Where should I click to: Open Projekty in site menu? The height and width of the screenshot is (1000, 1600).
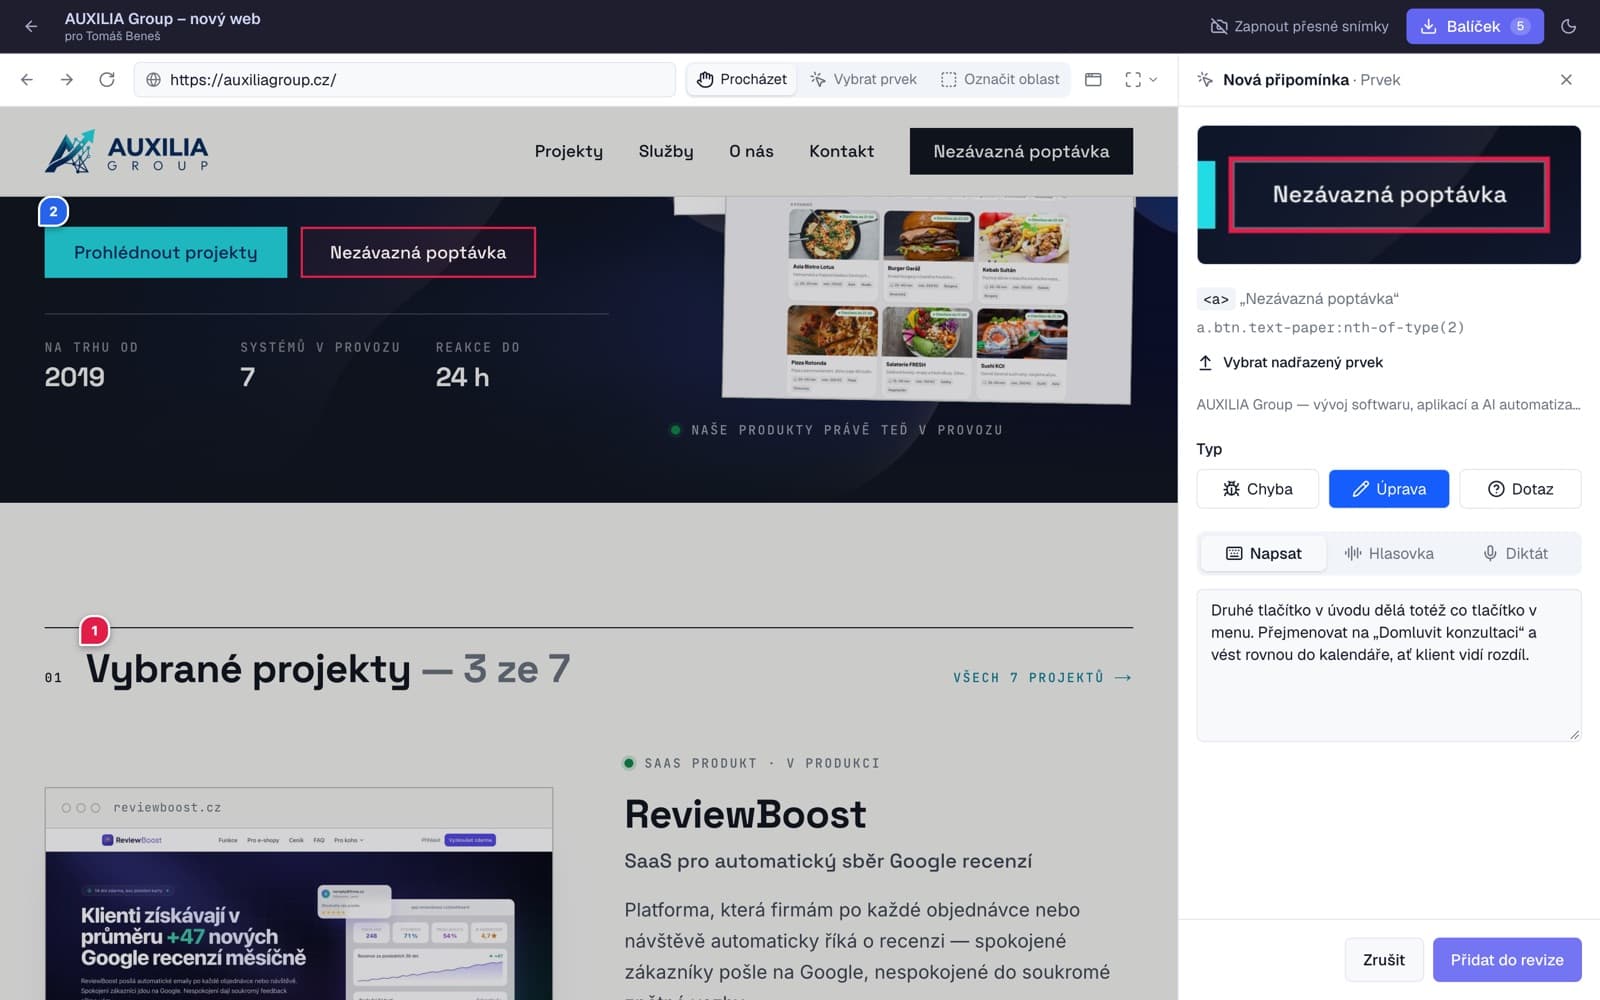[x=569, y=151]
